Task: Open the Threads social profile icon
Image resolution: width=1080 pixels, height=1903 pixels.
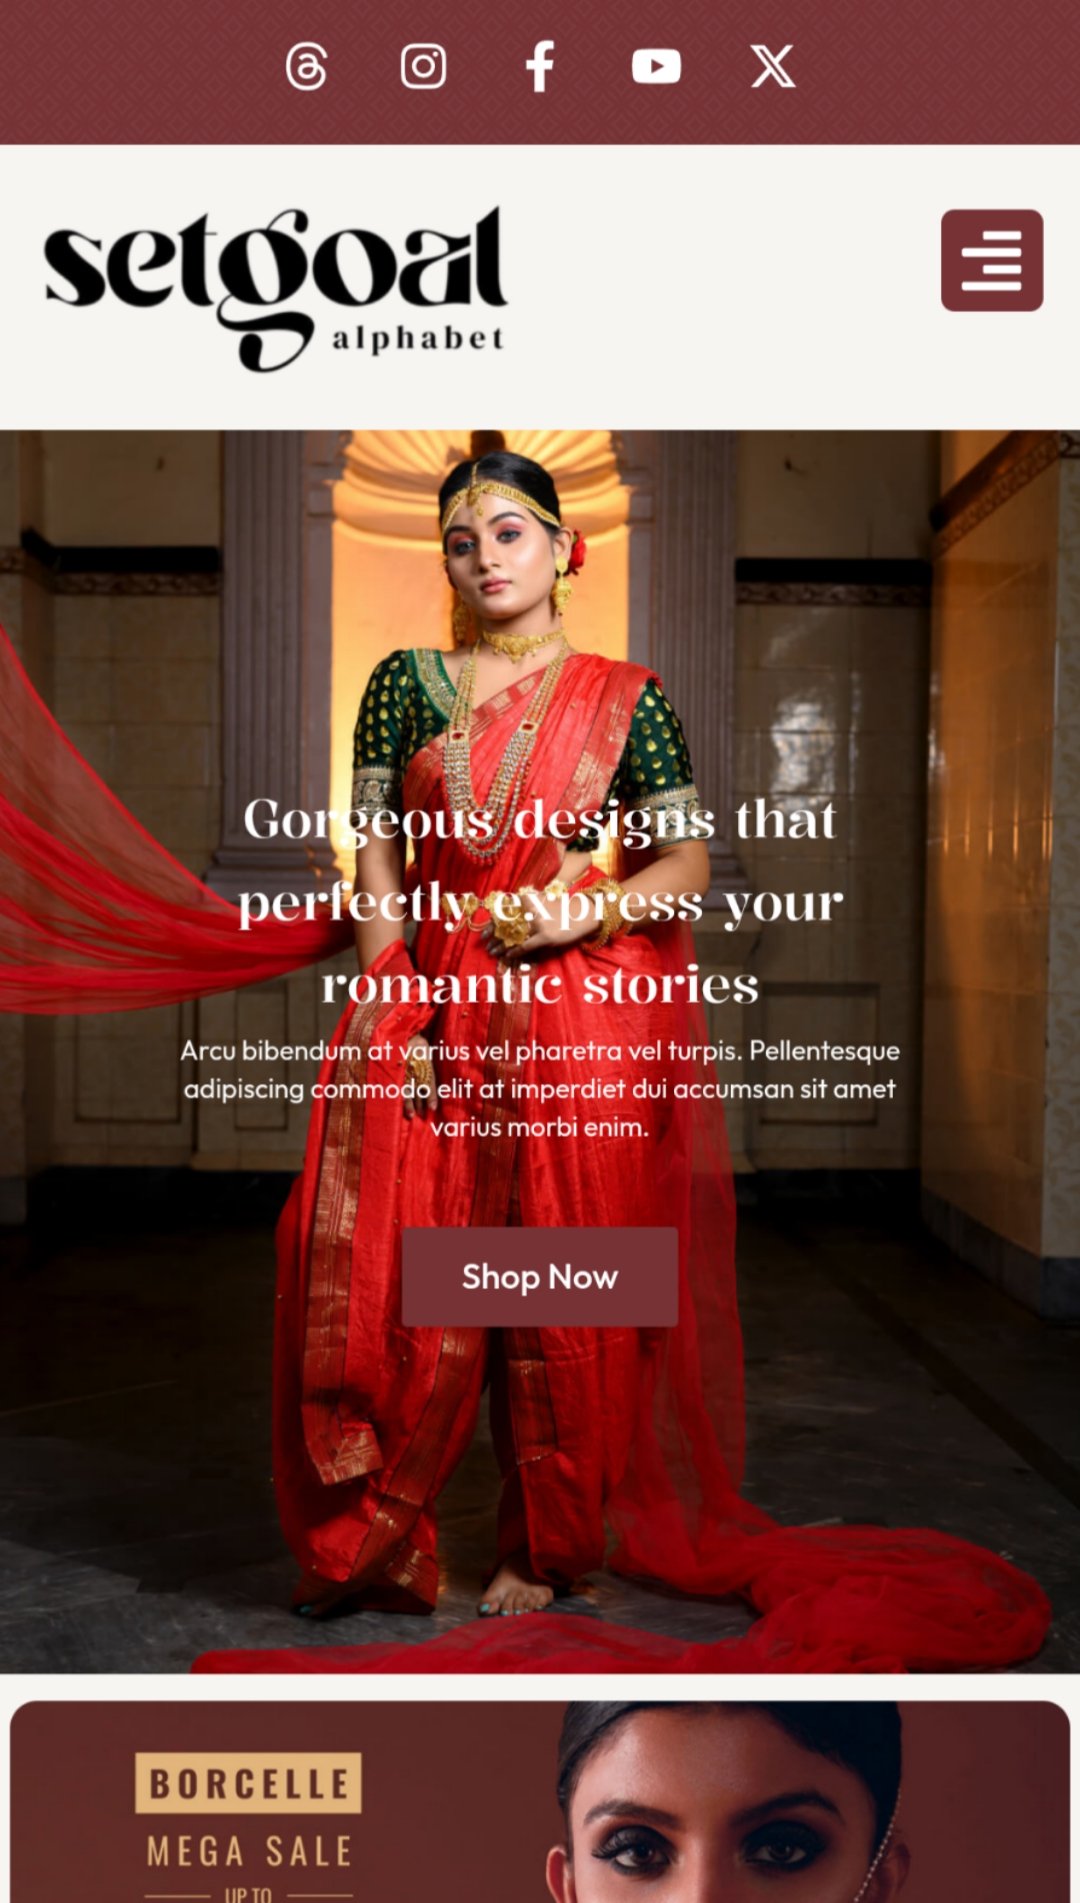Action: (x=306, y=67)
